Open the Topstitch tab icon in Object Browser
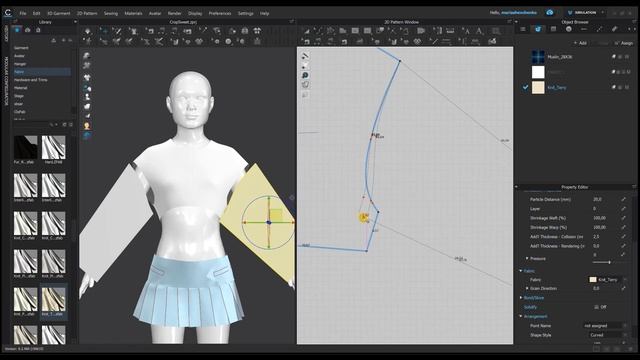This screenshot has width=640, height=360. pyautogui.click(x=599, y=29)
